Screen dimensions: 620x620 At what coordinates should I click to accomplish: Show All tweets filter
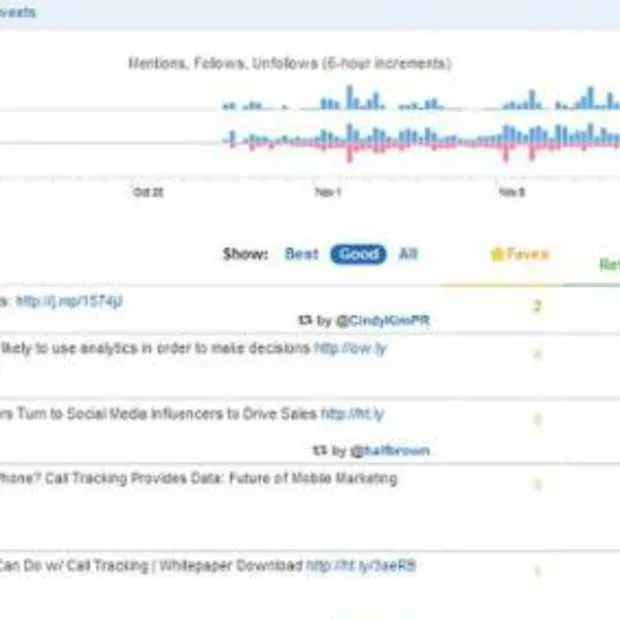pos(408,254)
